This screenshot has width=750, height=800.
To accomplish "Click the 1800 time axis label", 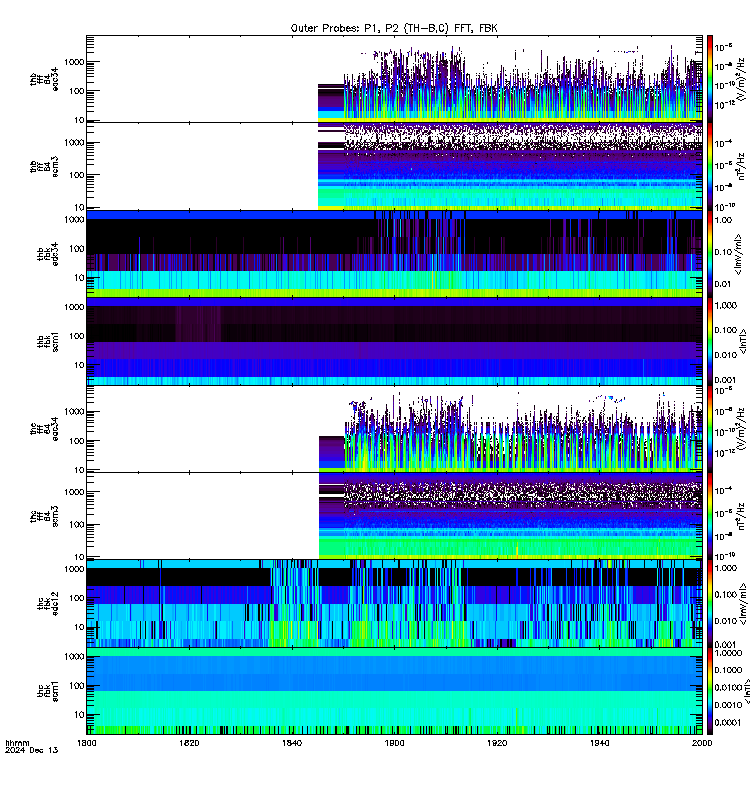I will coord(86,743).
